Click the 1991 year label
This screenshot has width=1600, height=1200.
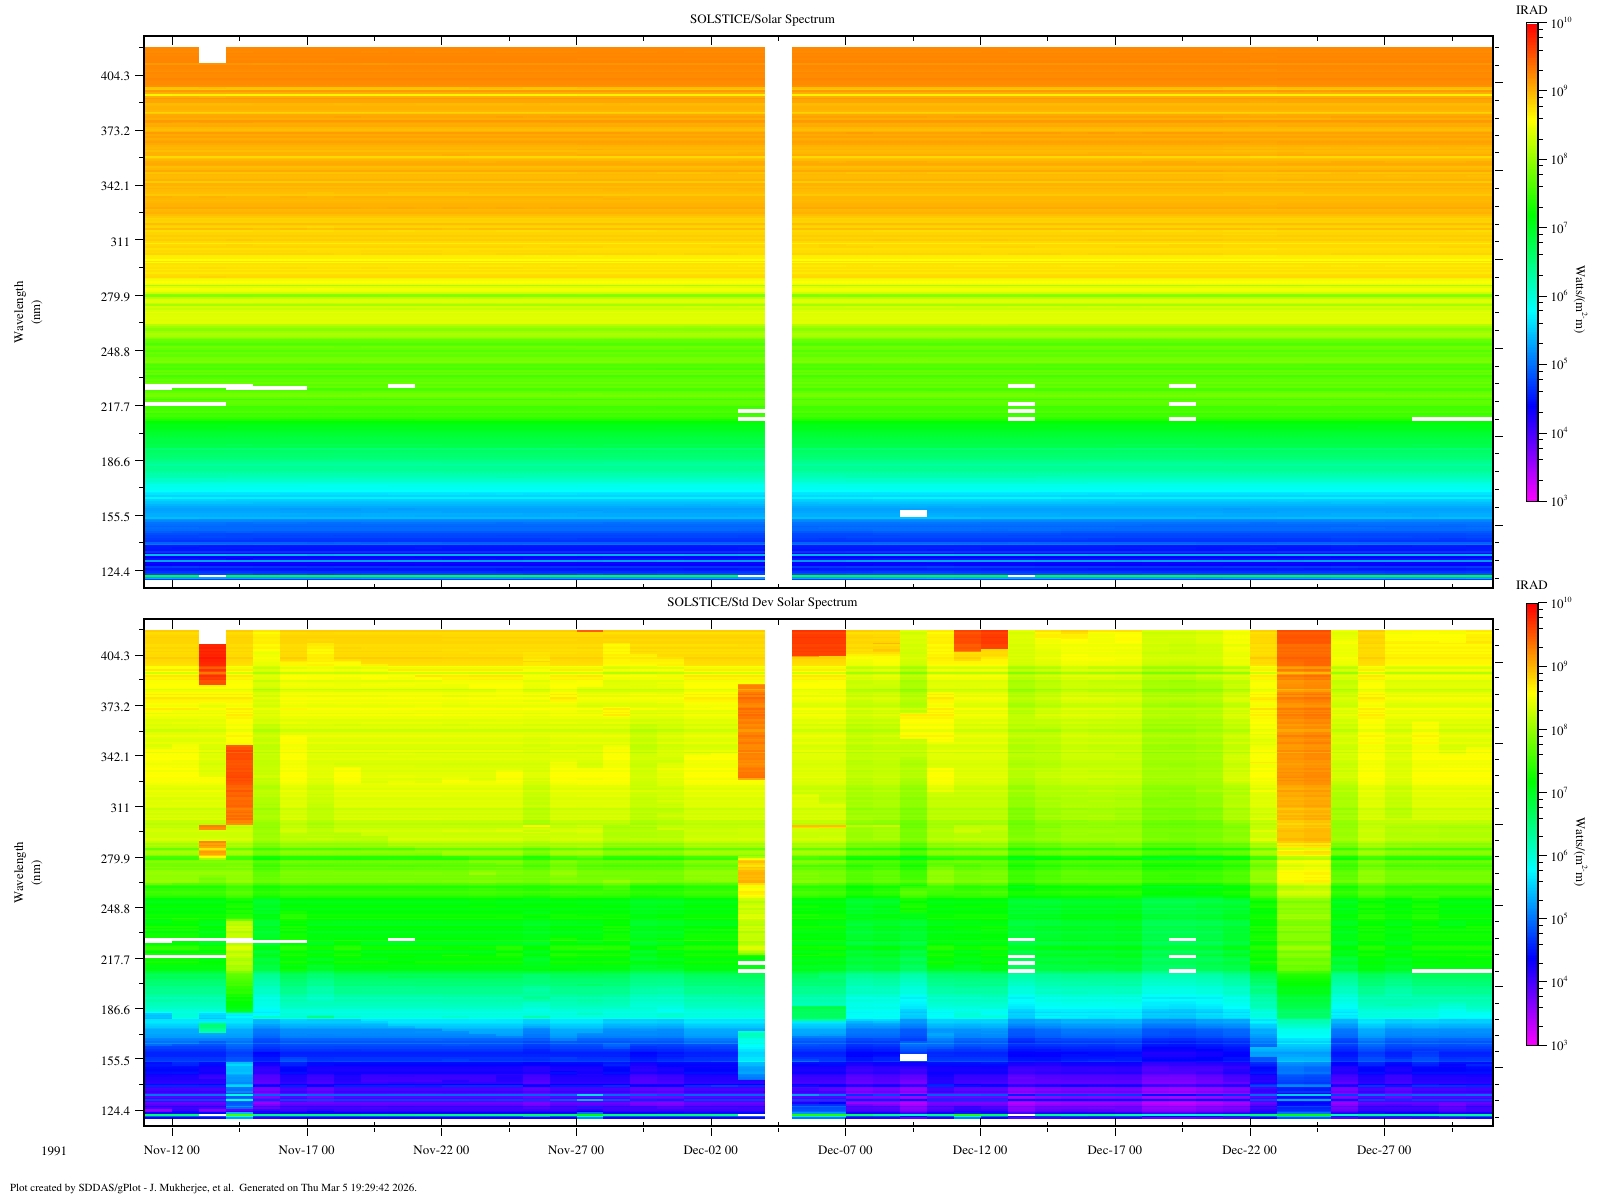(x=54, y=1151)
